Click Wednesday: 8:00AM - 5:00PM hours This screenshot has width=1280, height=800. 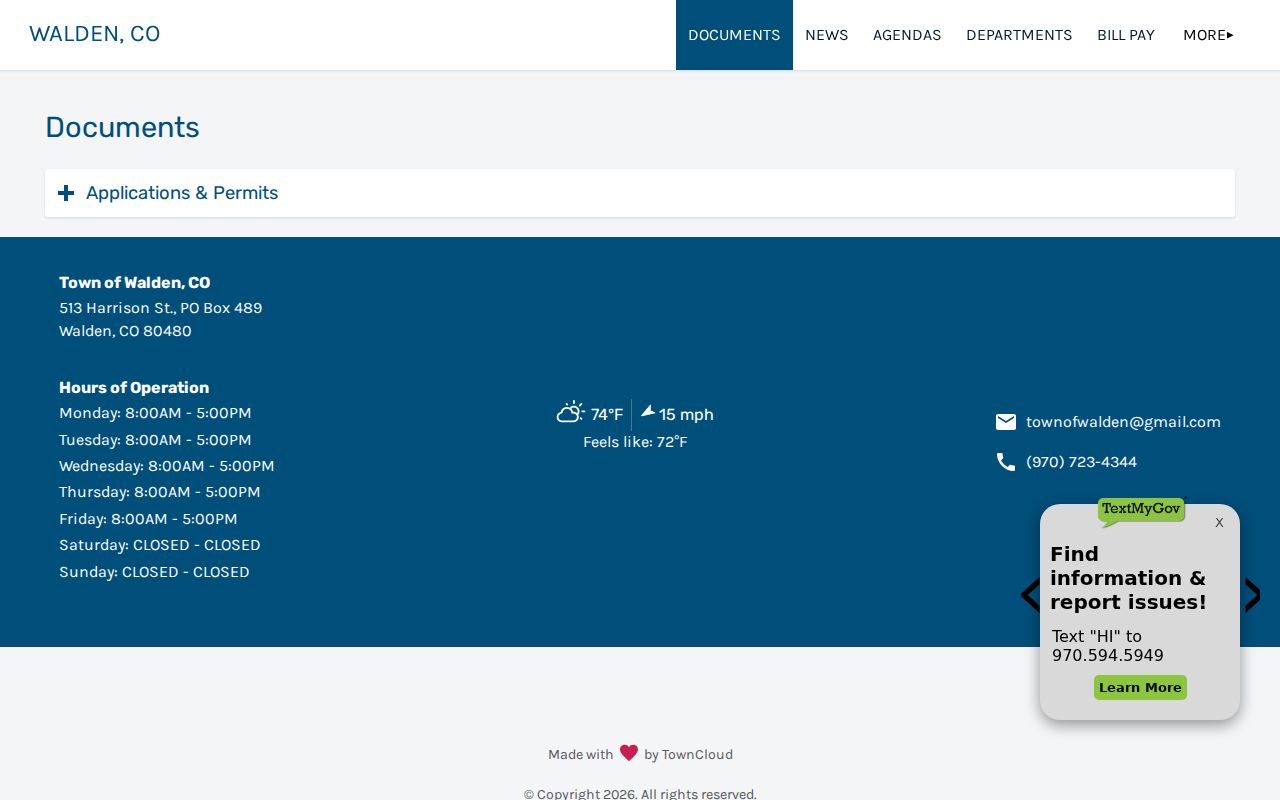click(x=167, y=466)
